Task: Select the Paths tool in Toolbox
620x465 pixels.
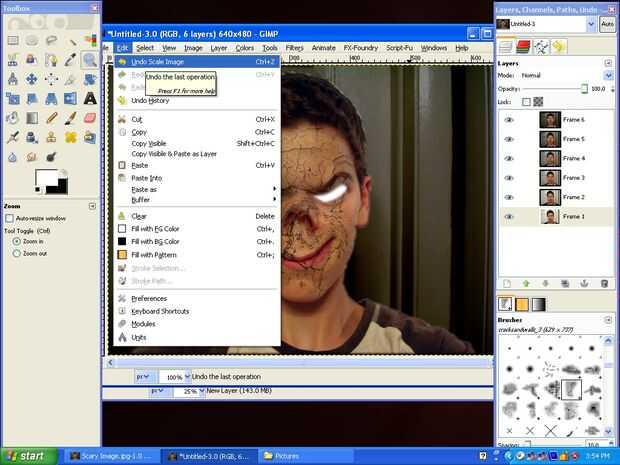Action: click(51, 60)
